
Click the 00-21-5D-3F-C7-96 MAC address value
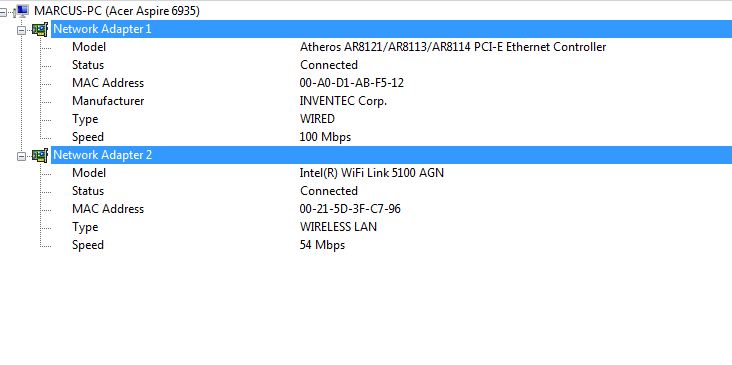(350, 209)
